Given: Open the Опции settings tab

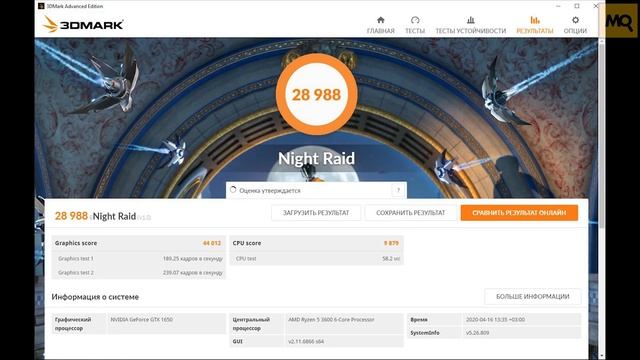Looking at the screenshot, I should coord(575,25).
